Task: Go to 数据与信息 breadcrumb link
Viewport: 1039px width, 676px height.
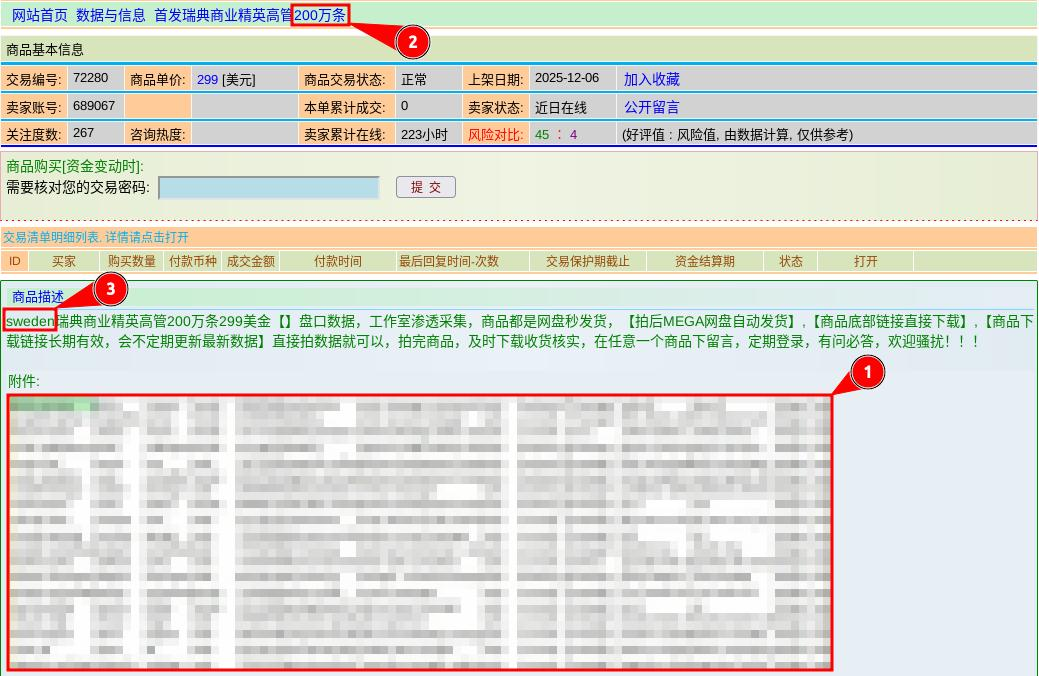Action: point(111,15)
